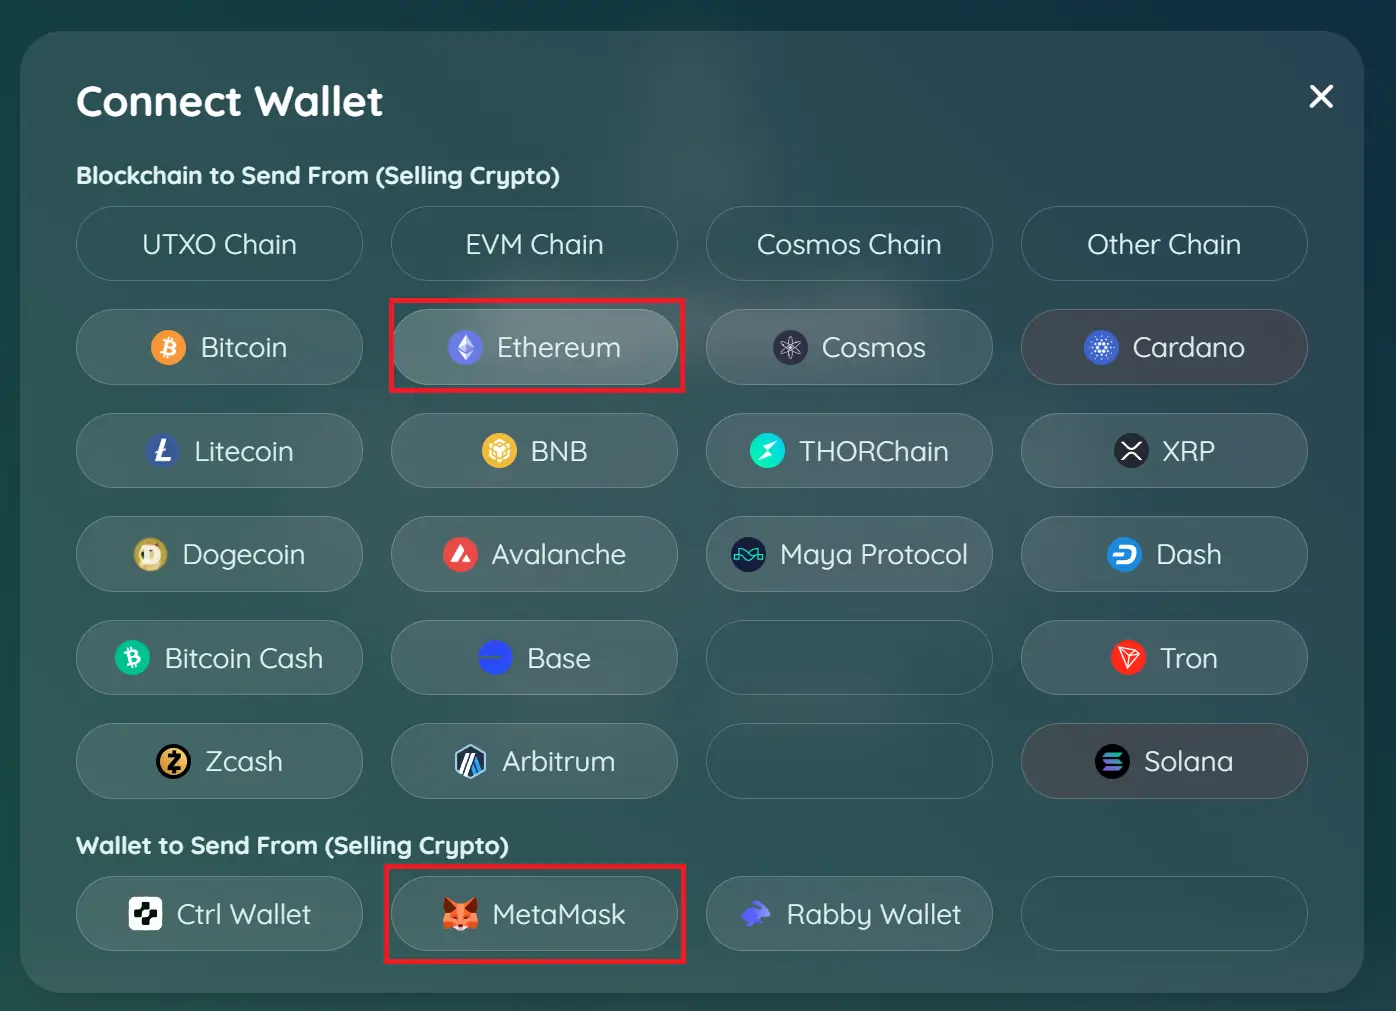Filter by Cosmos Chain category
1396x1011 pixels.
point(849,244)
